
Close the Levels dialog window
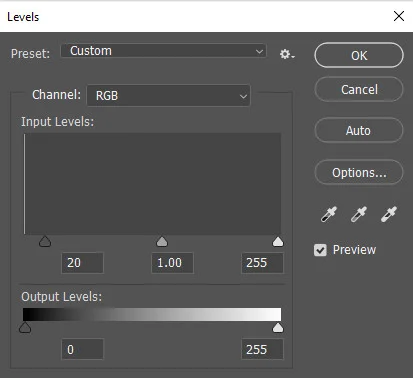(x=399, y=16)
